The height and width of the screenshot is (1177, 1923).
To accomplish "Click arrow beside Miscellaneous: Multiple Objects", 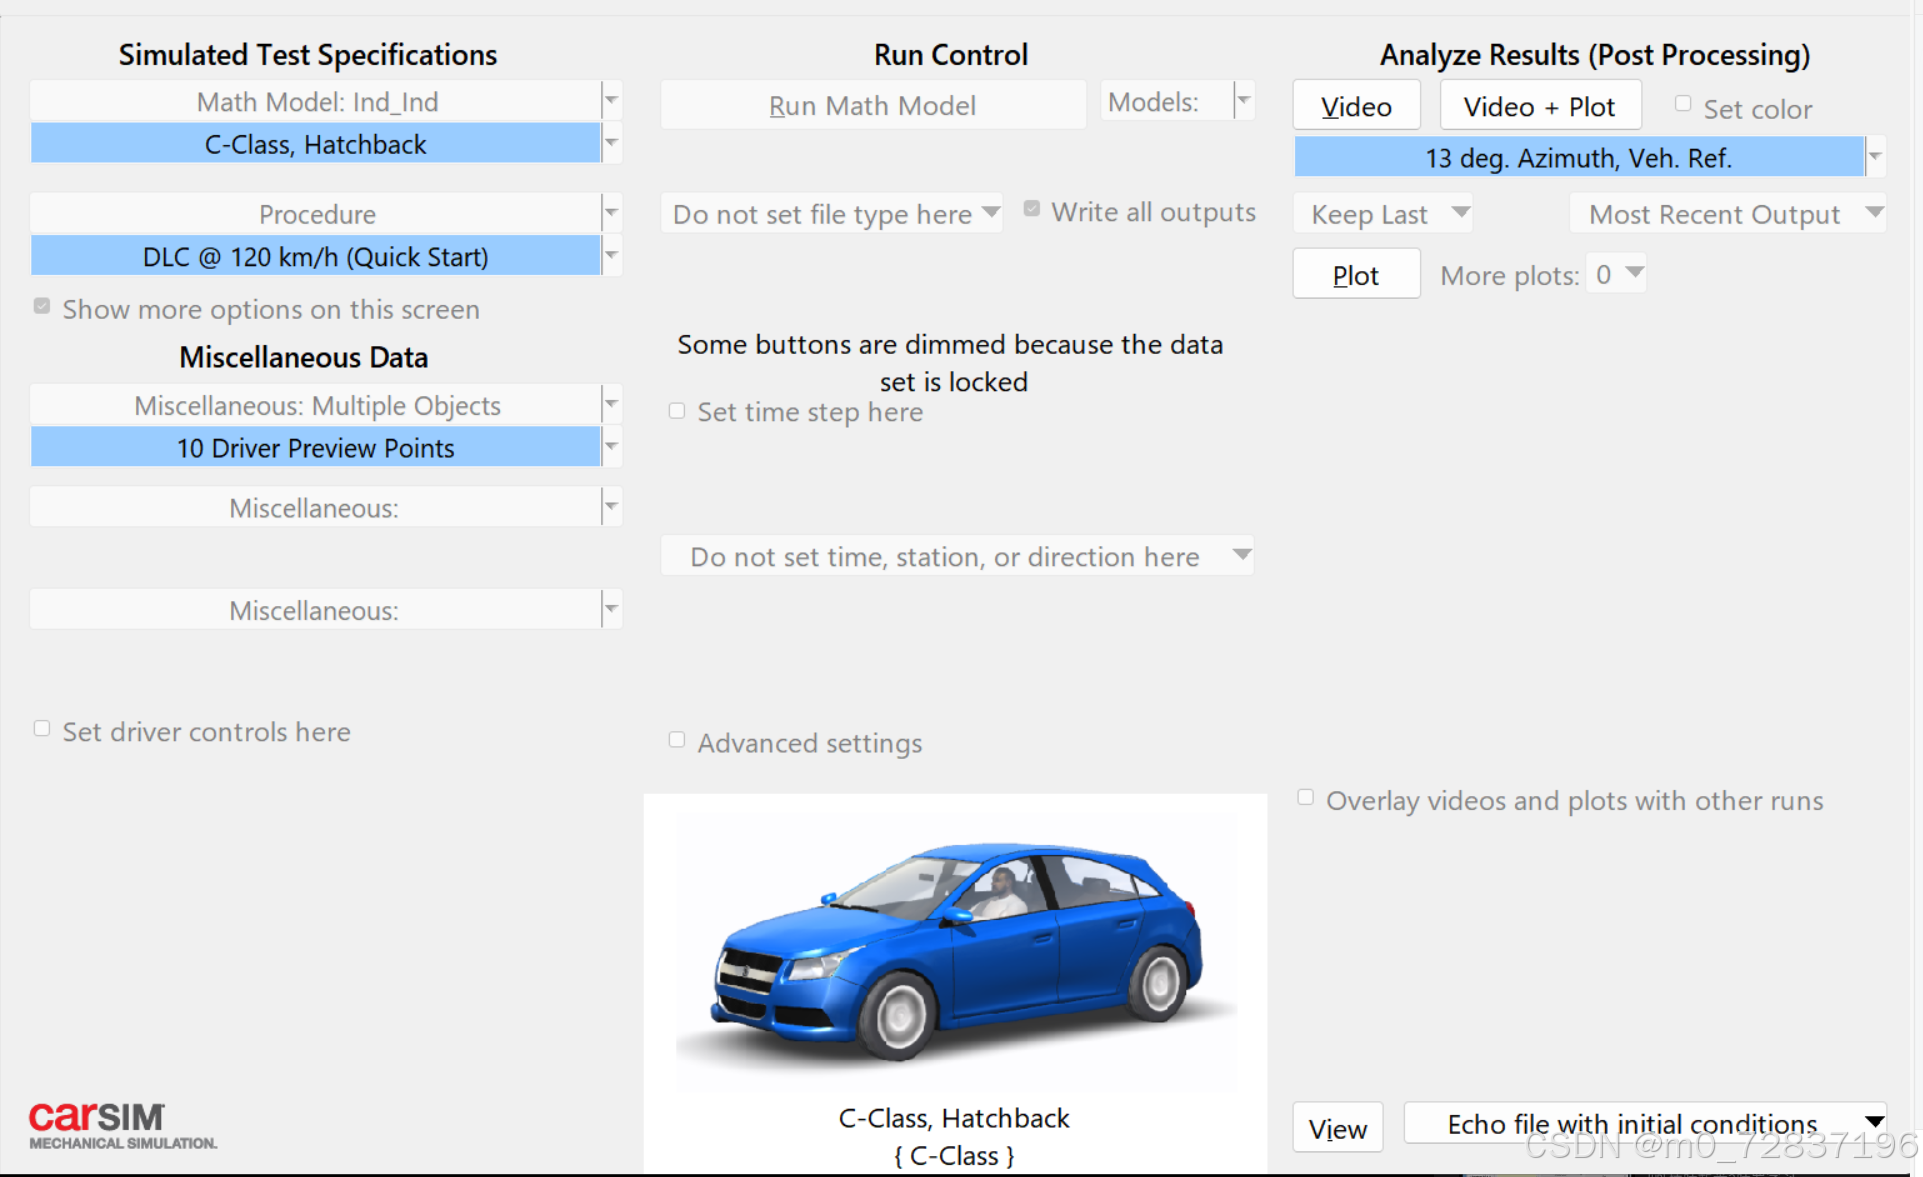I will click(611, 405).
